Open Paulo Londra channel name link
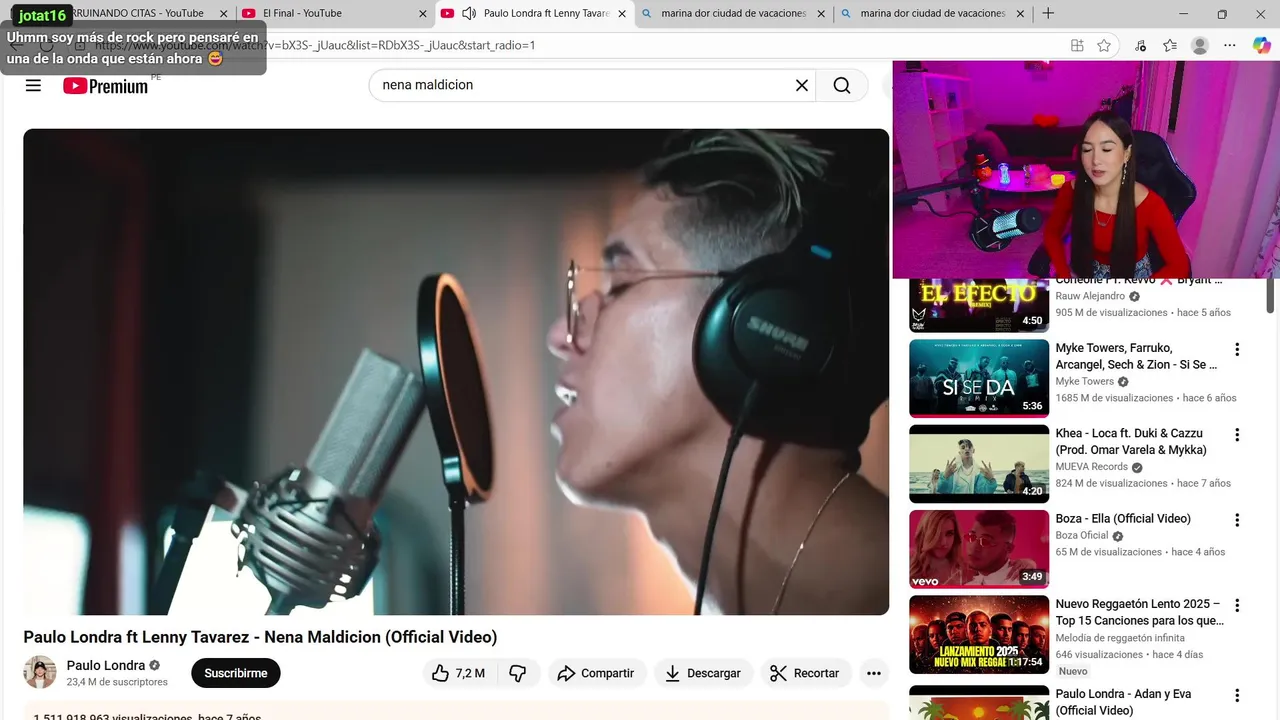 click(x=106, y=665)
